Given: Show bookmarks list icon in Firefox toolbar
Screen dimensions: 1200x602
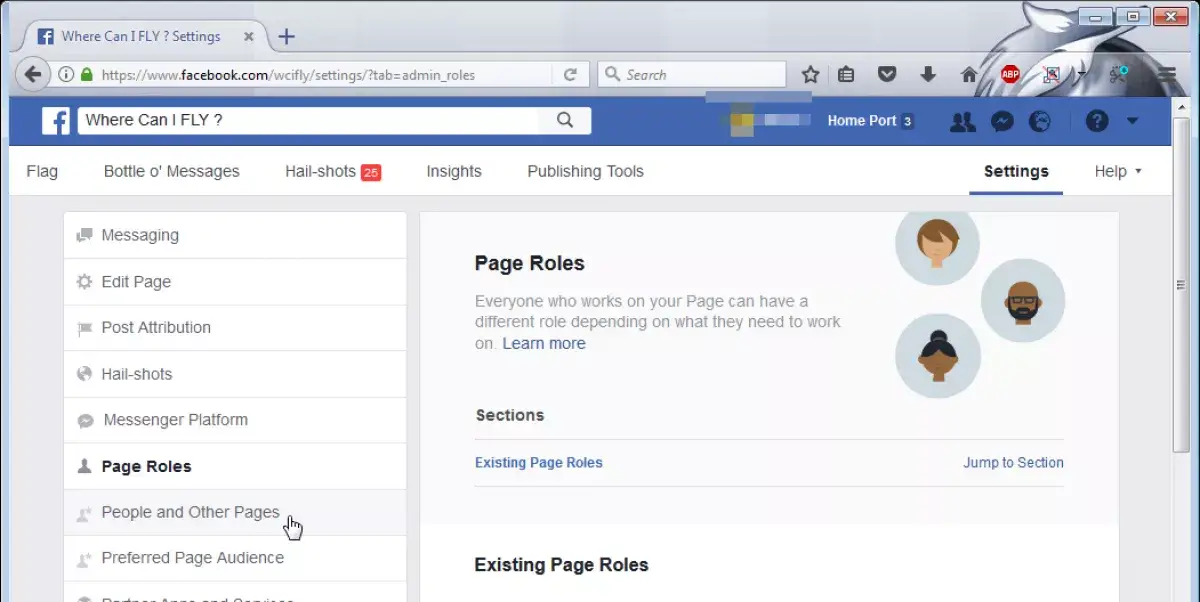Looking at the screenshot, I should (846, 75).
